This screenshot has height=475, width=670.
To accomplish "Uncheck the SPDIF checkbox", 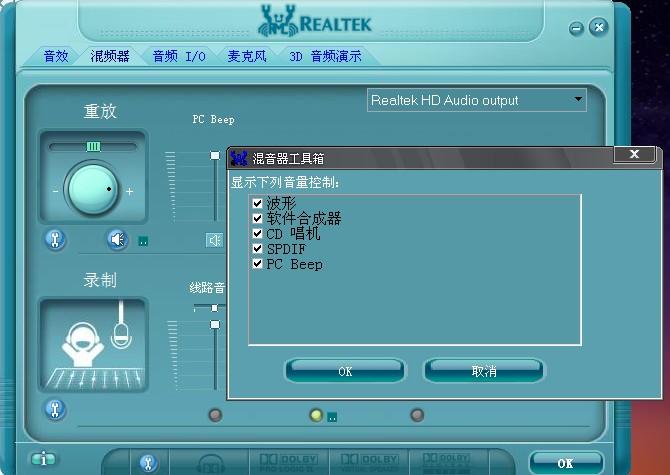I will click(x=257, y=248).
